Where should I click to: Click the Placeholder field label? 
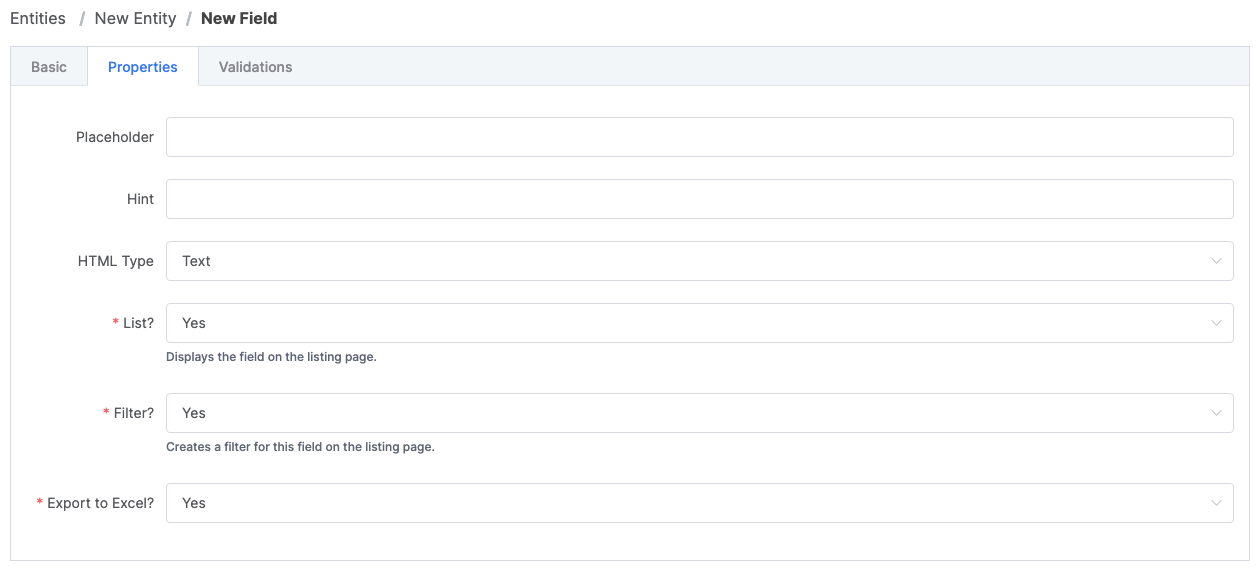point(115,137)
